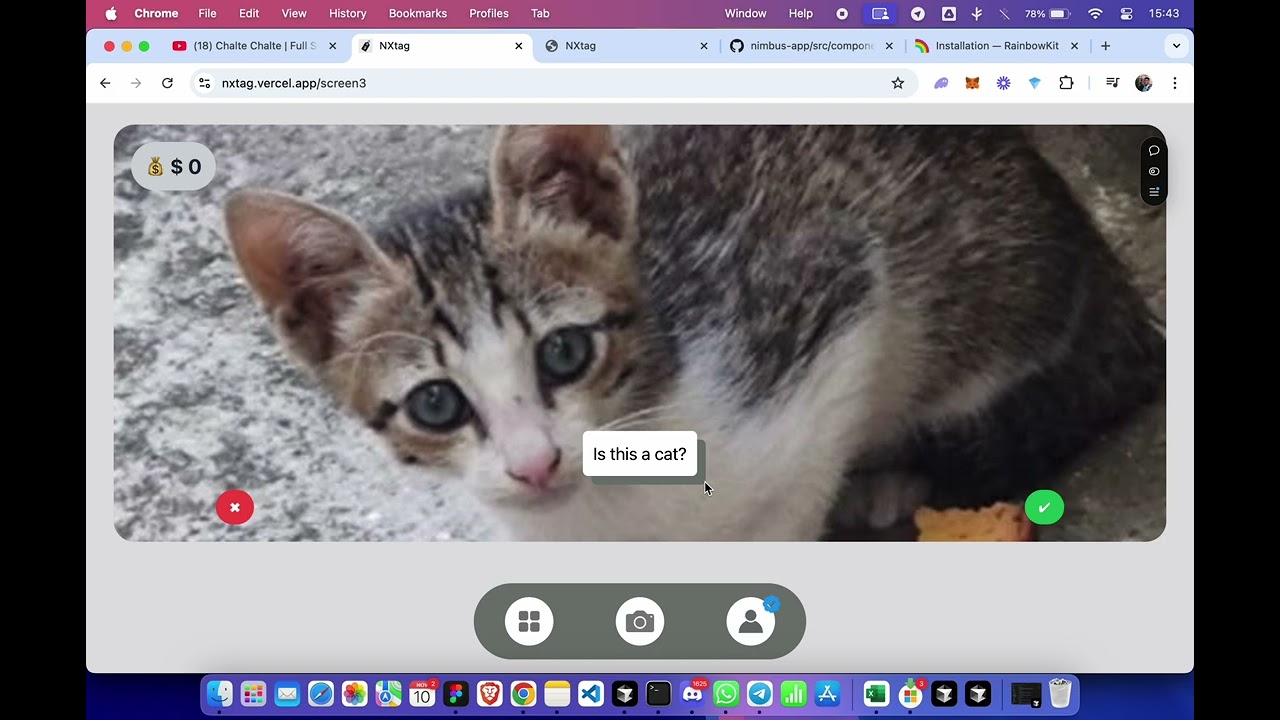Open Brave browser from the Dock
This screenshot has height=720, width=1280.
point(490,693)
